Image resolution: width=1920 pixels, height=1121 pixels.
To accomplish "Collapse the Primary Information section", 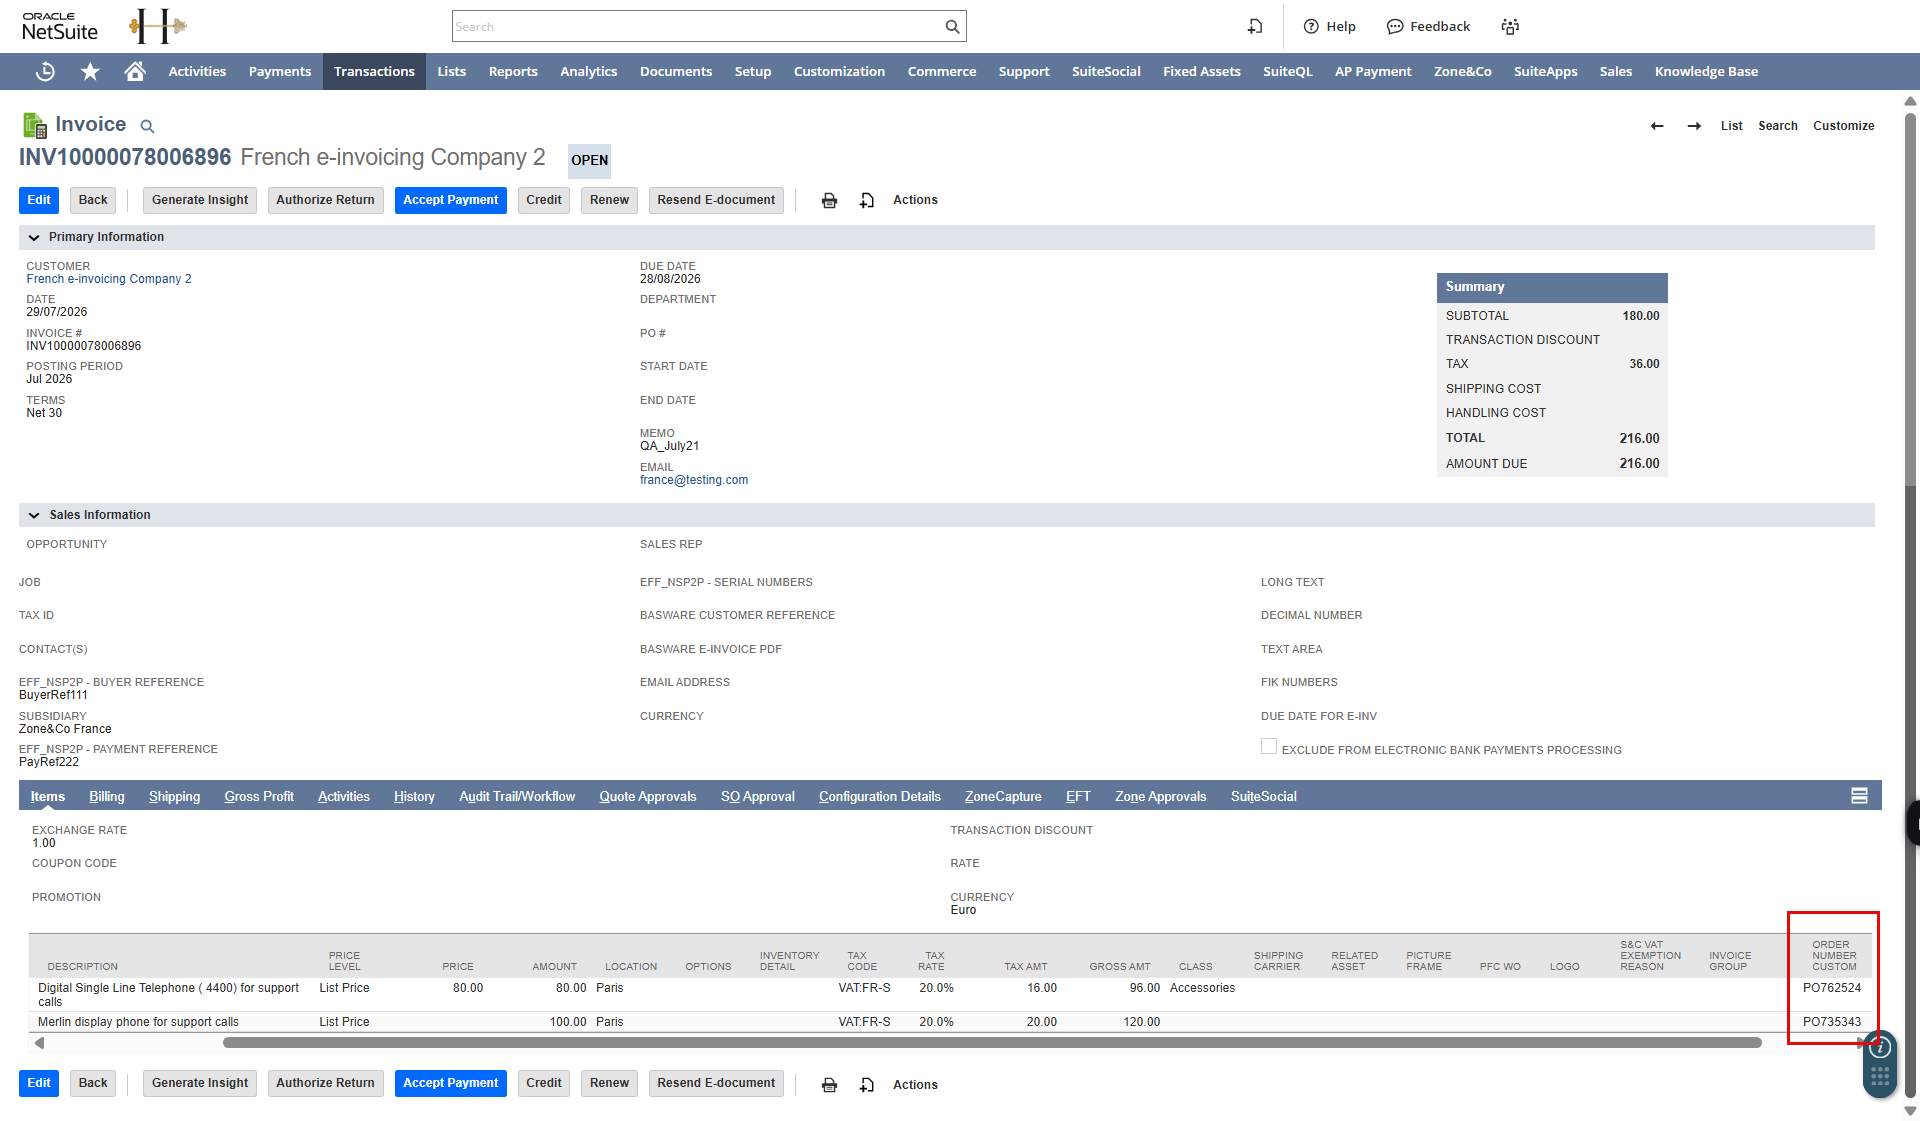I will [34, 237].
